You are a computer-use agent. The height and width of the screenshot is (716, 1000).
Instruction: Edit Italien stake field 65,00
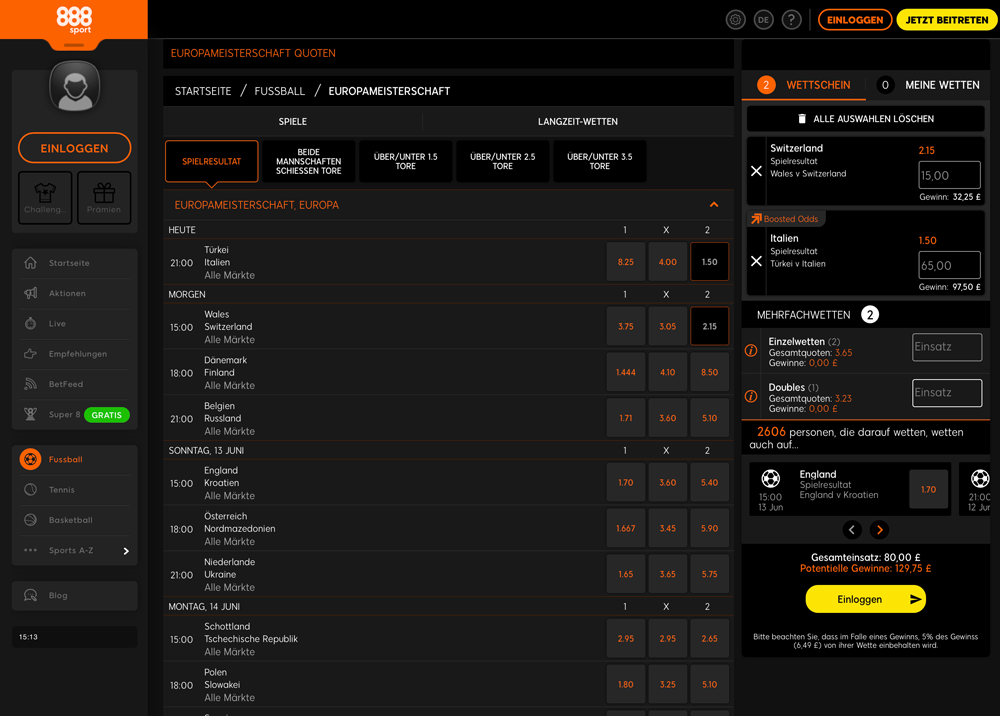click(949, 265)
